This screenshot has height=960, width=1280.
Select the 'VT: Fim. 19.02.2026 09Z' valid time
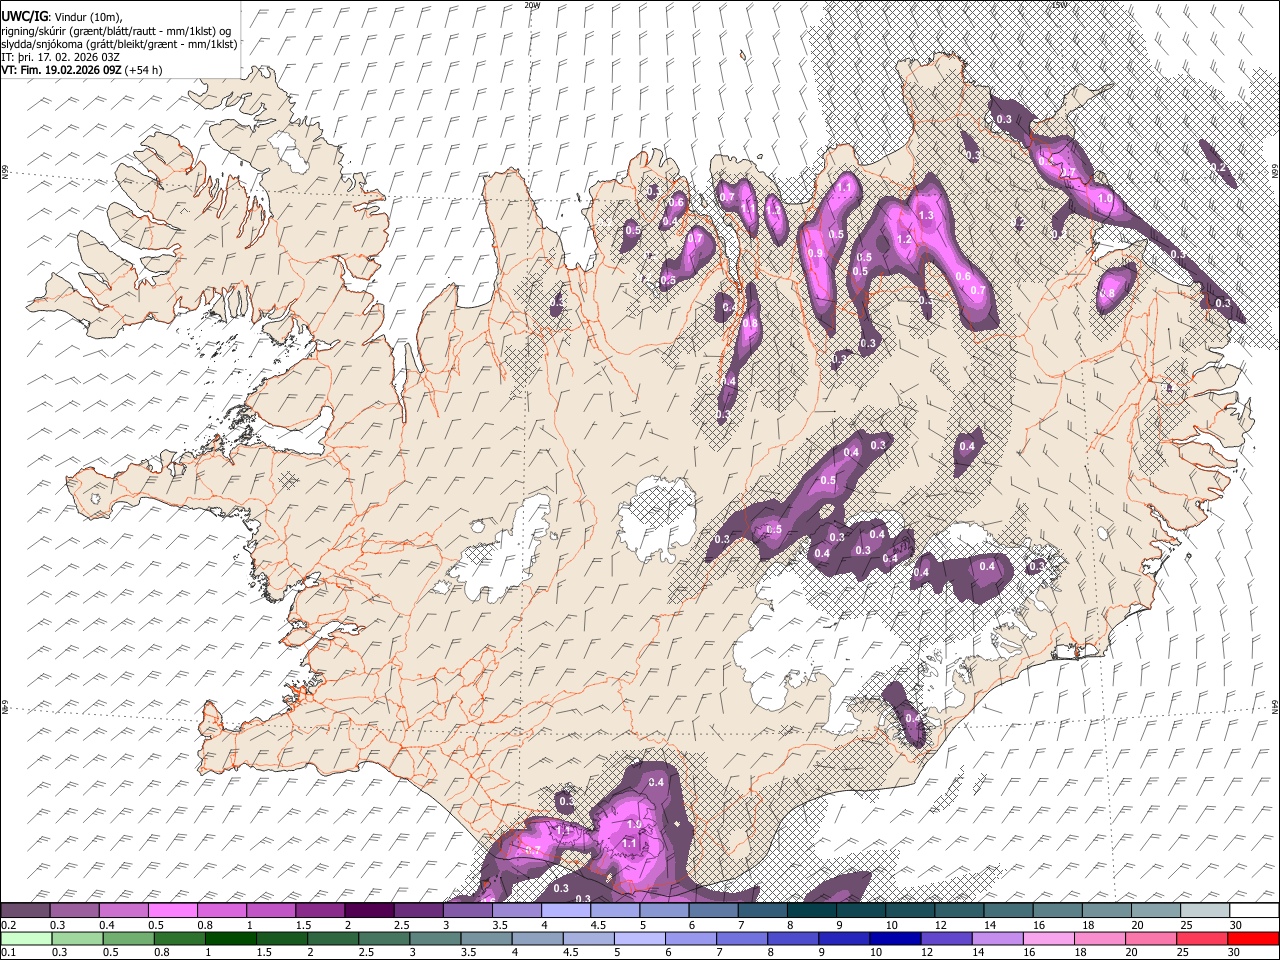(61, 70)
